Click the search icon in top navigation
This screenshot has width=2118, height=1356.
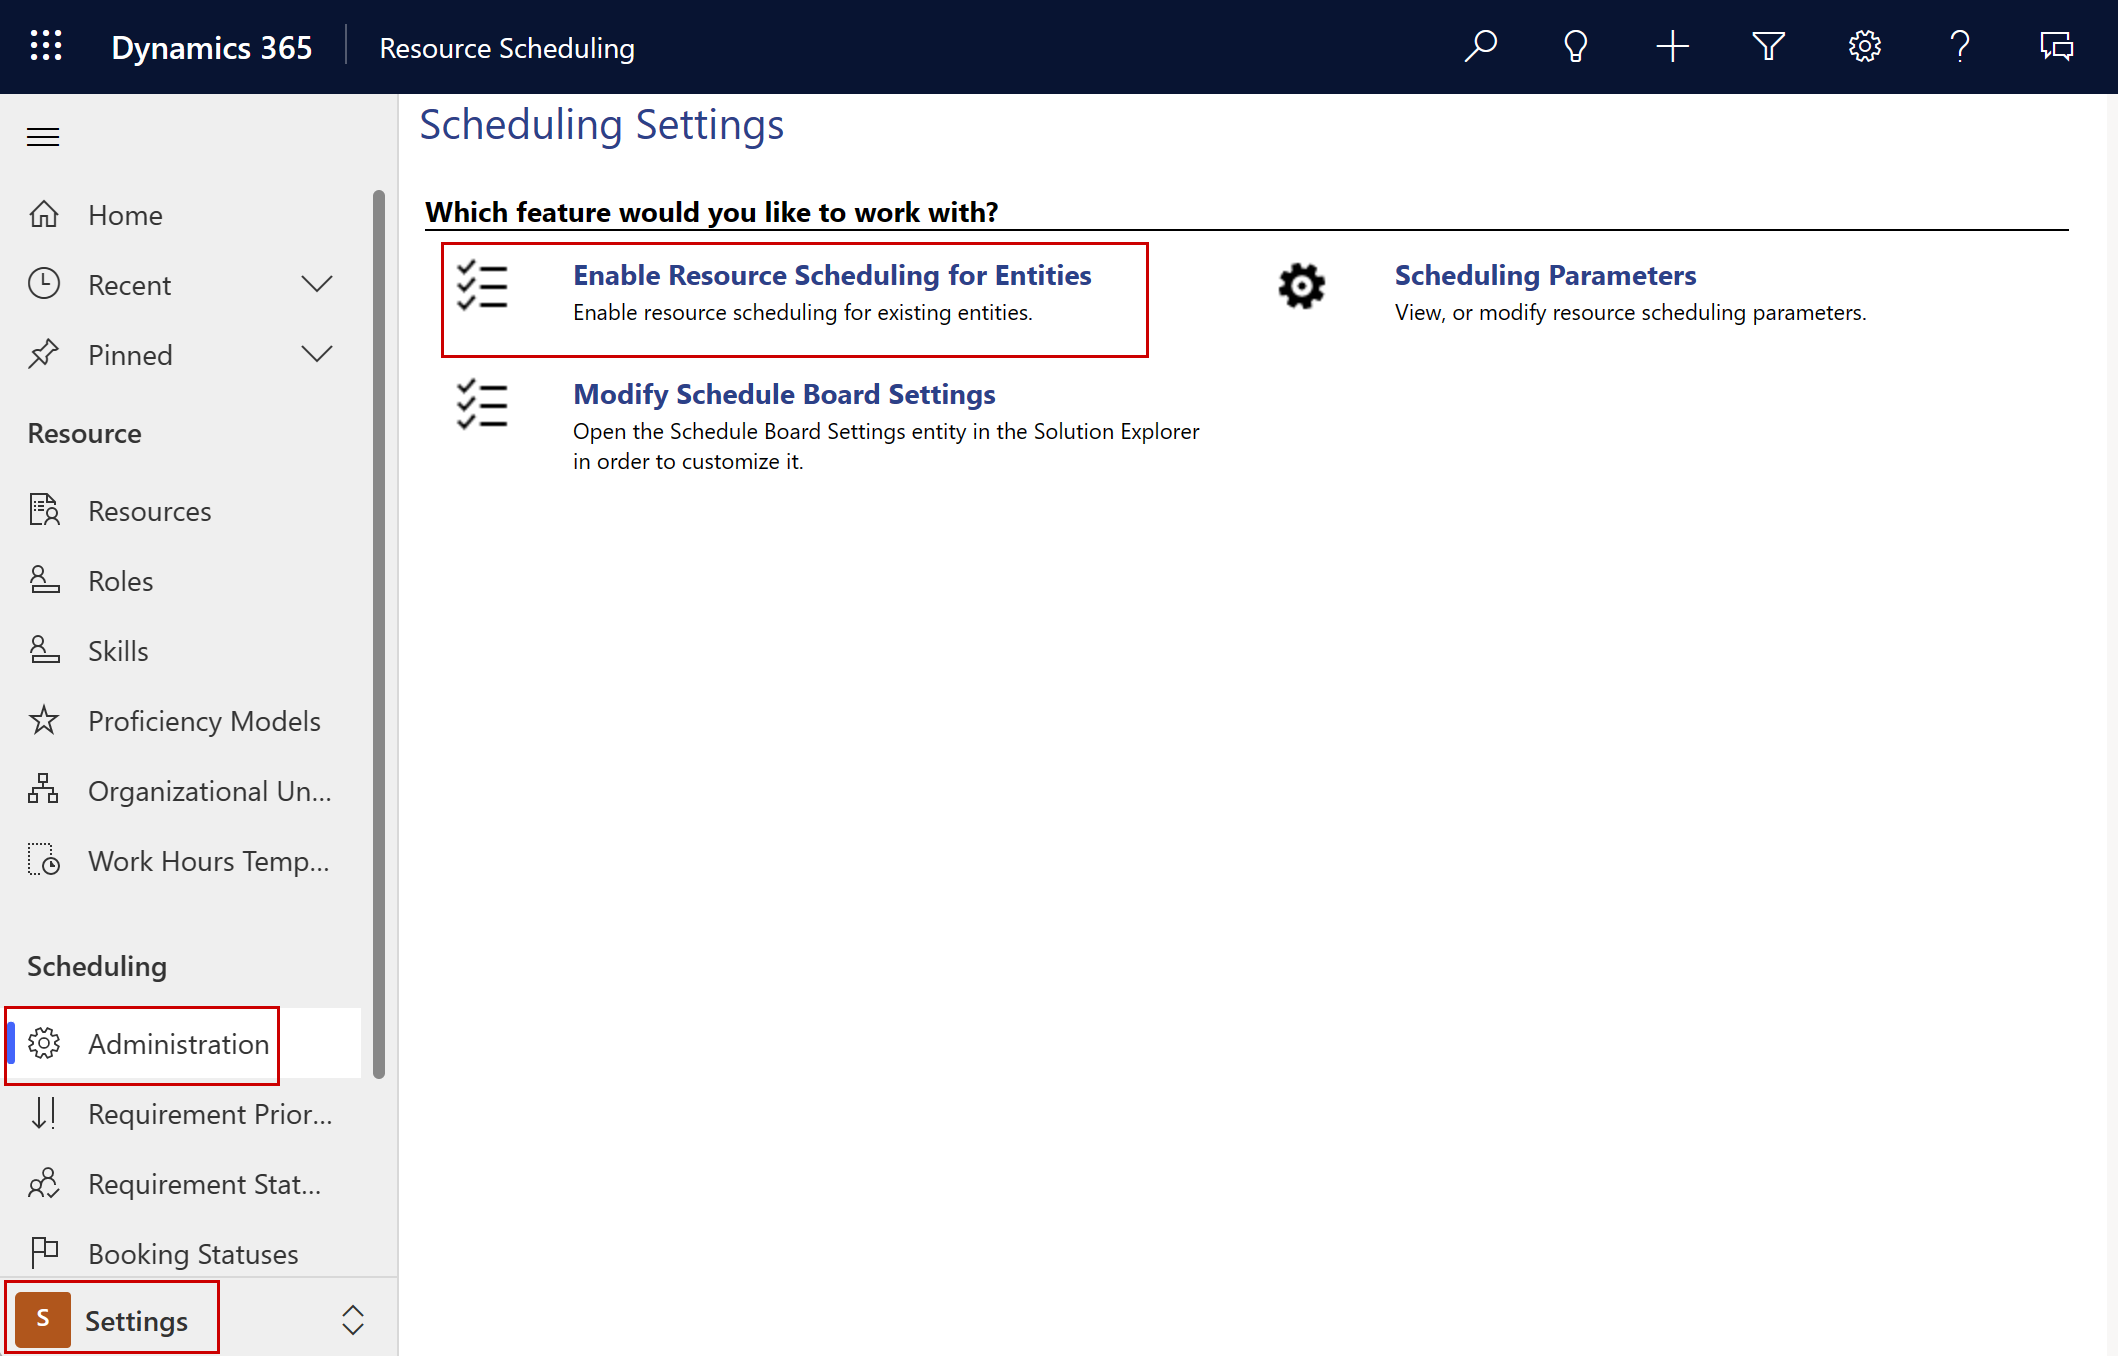[x=1476, y=46]
